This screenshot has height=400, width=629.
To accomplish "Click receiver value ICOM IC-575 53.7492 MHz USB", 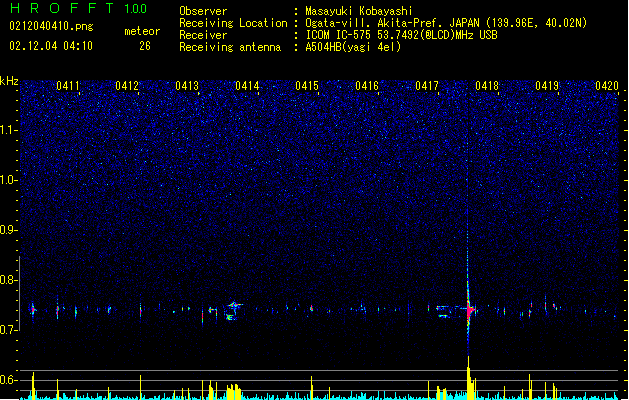I will [401, 35].
